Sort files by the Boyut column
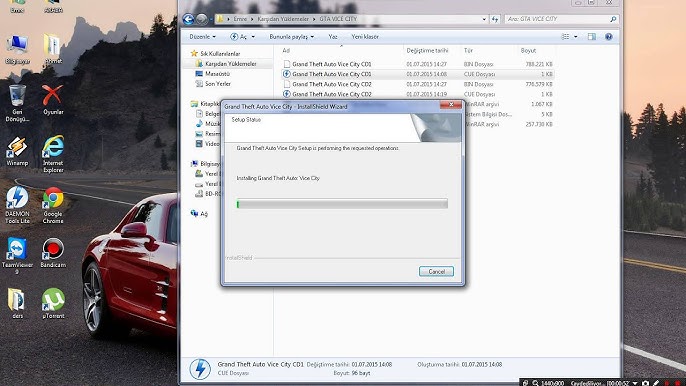The height and width of the screenshot is (386, 686). tap(528, 51)
